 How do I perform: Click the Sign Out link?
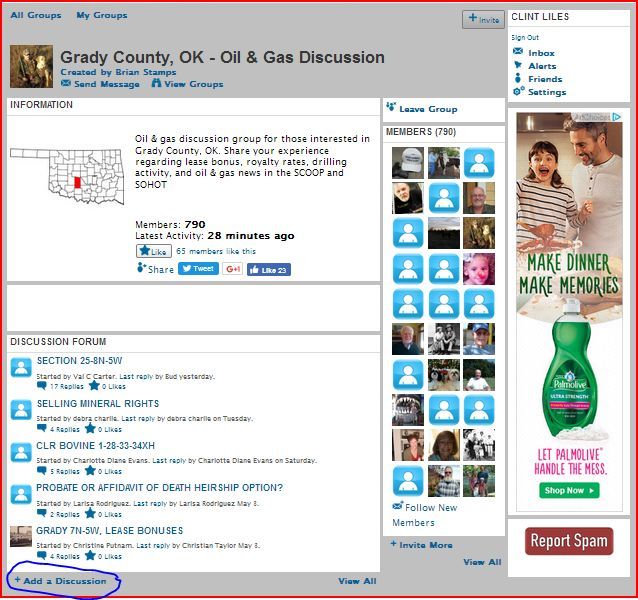(x=525, y=37)
